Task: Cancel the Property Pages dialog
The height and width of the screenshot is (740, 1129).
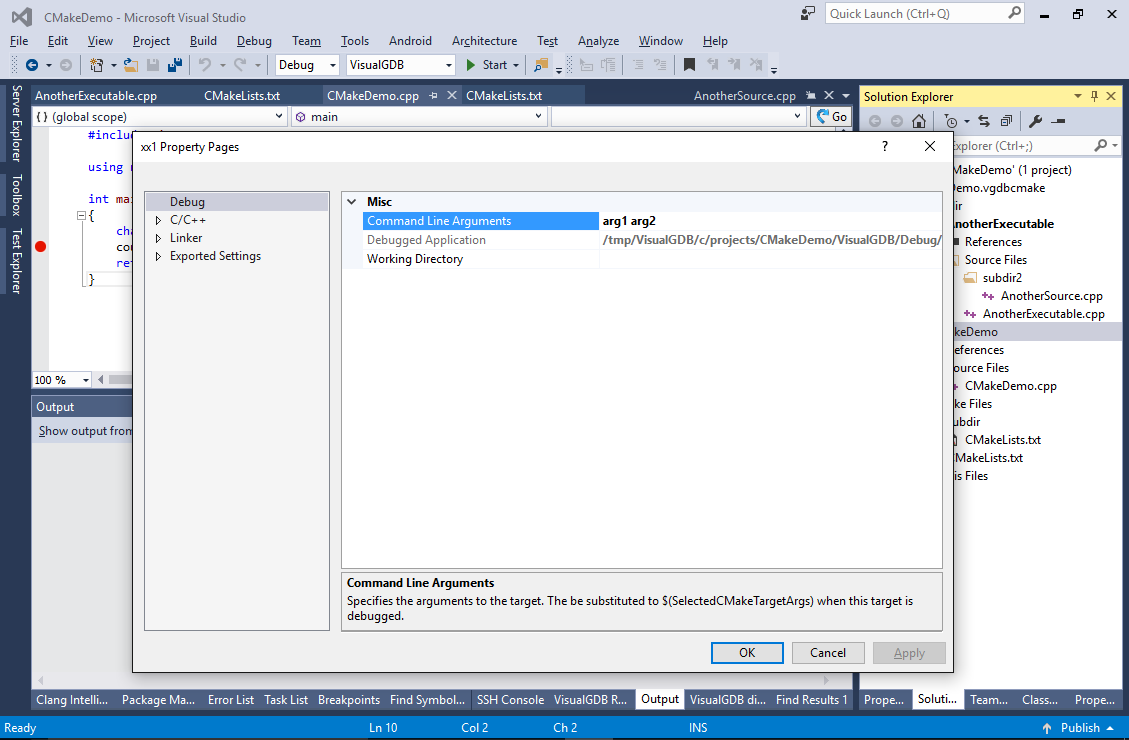Action: 828,652
